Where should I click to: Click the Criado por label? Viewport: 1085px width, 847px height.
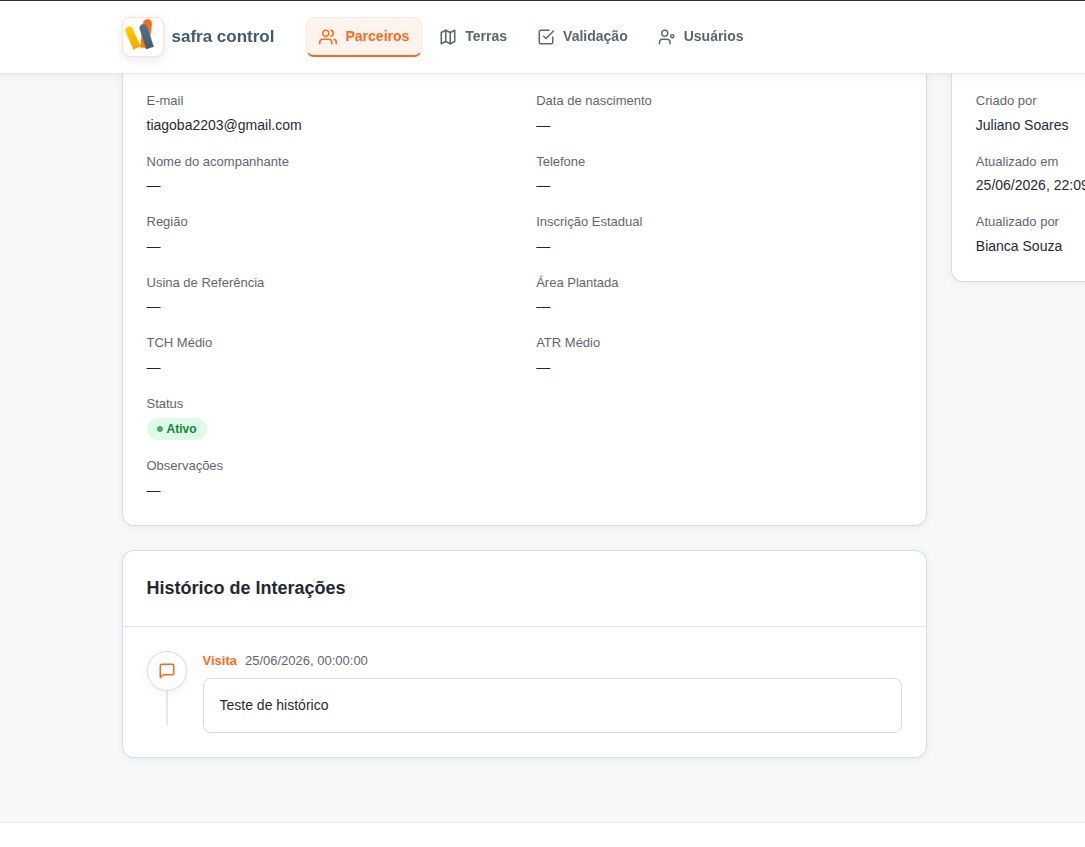click(x=1006, y=101)
